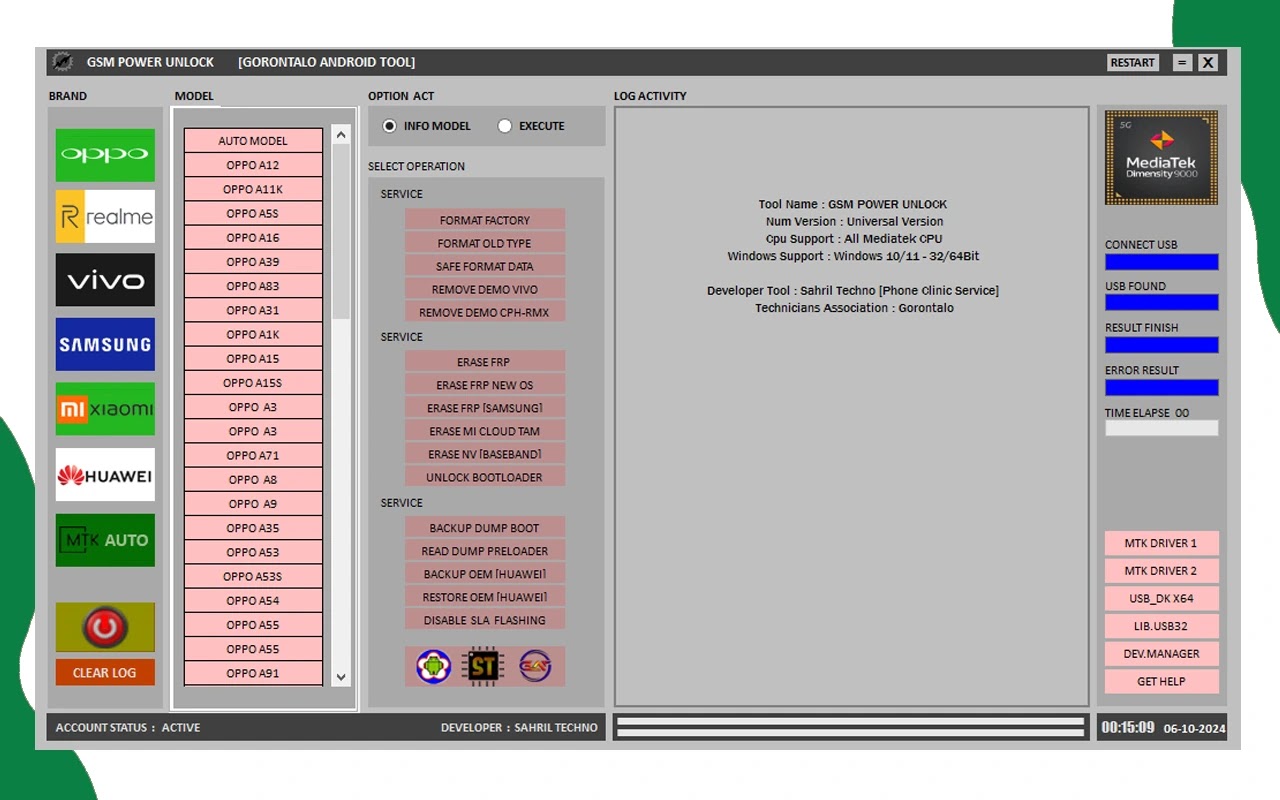1280x800 pixels.
Task: Open the MTK AUTO brand option
Action: [105, 540]
